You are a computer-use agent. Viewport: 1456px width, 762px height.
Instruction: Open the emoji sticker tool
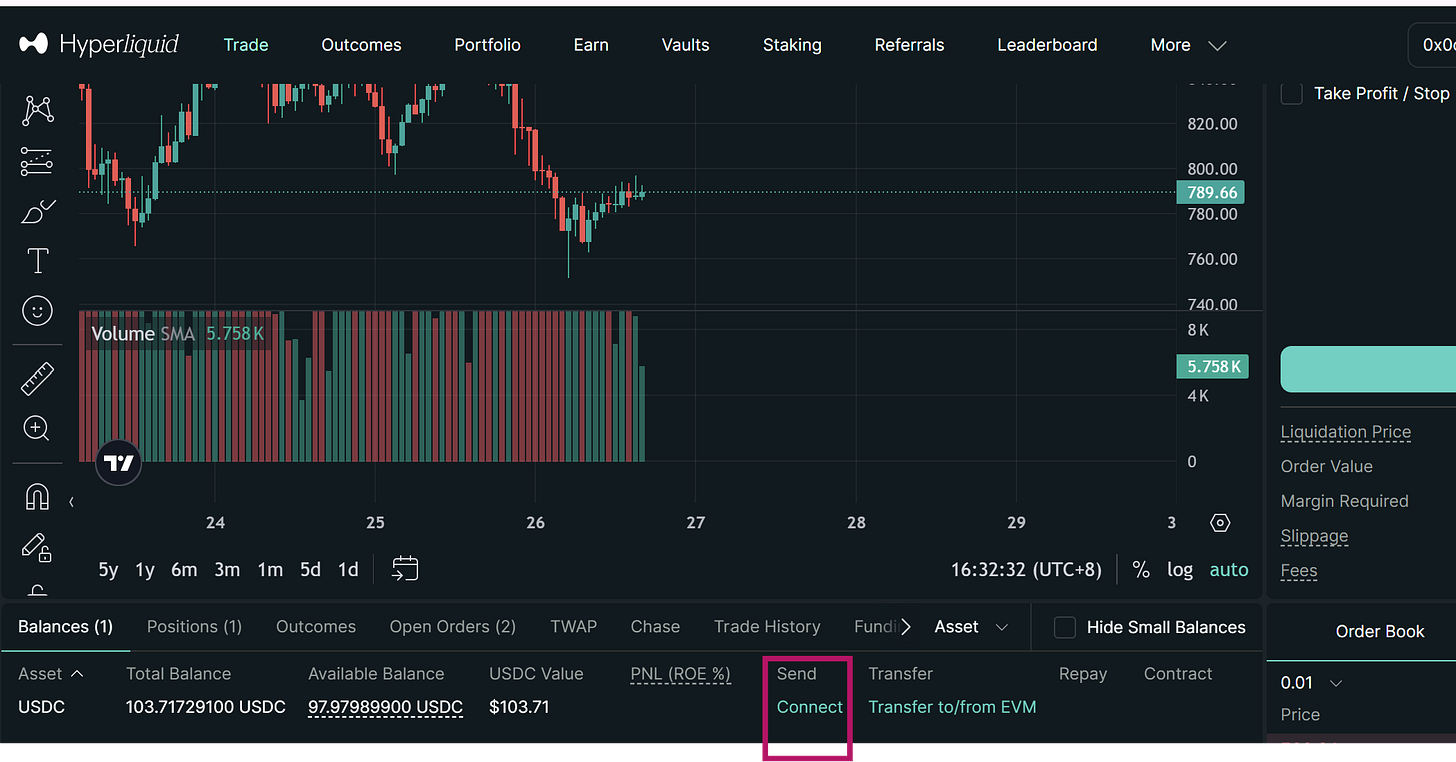point(37,311)
